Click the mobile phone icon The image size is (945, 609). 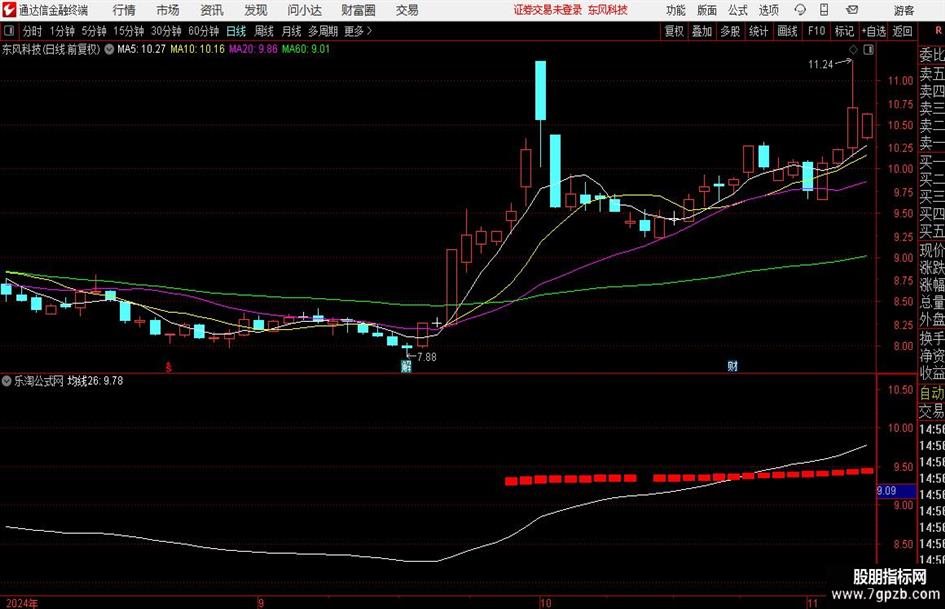(x=824, y=10)
